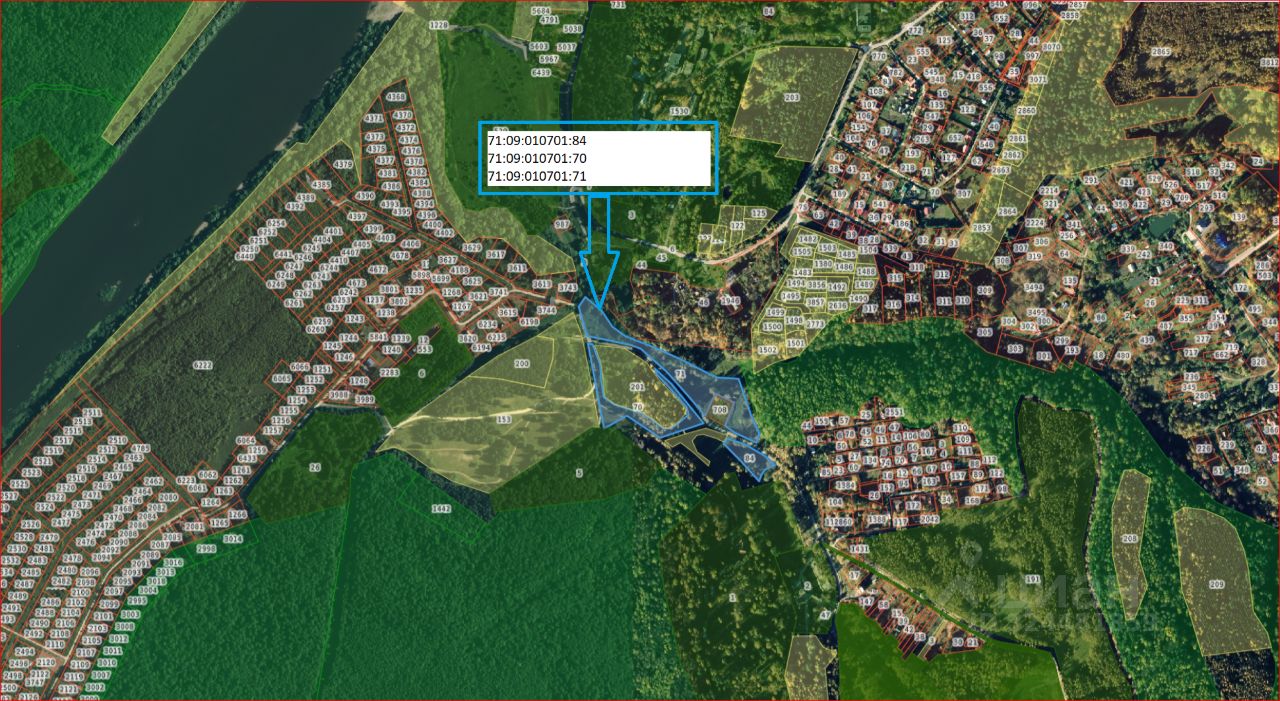Click yellow parcel 2864
Image resolution: width=1280 pixels, height=701 pixels.
point(1006,212)
